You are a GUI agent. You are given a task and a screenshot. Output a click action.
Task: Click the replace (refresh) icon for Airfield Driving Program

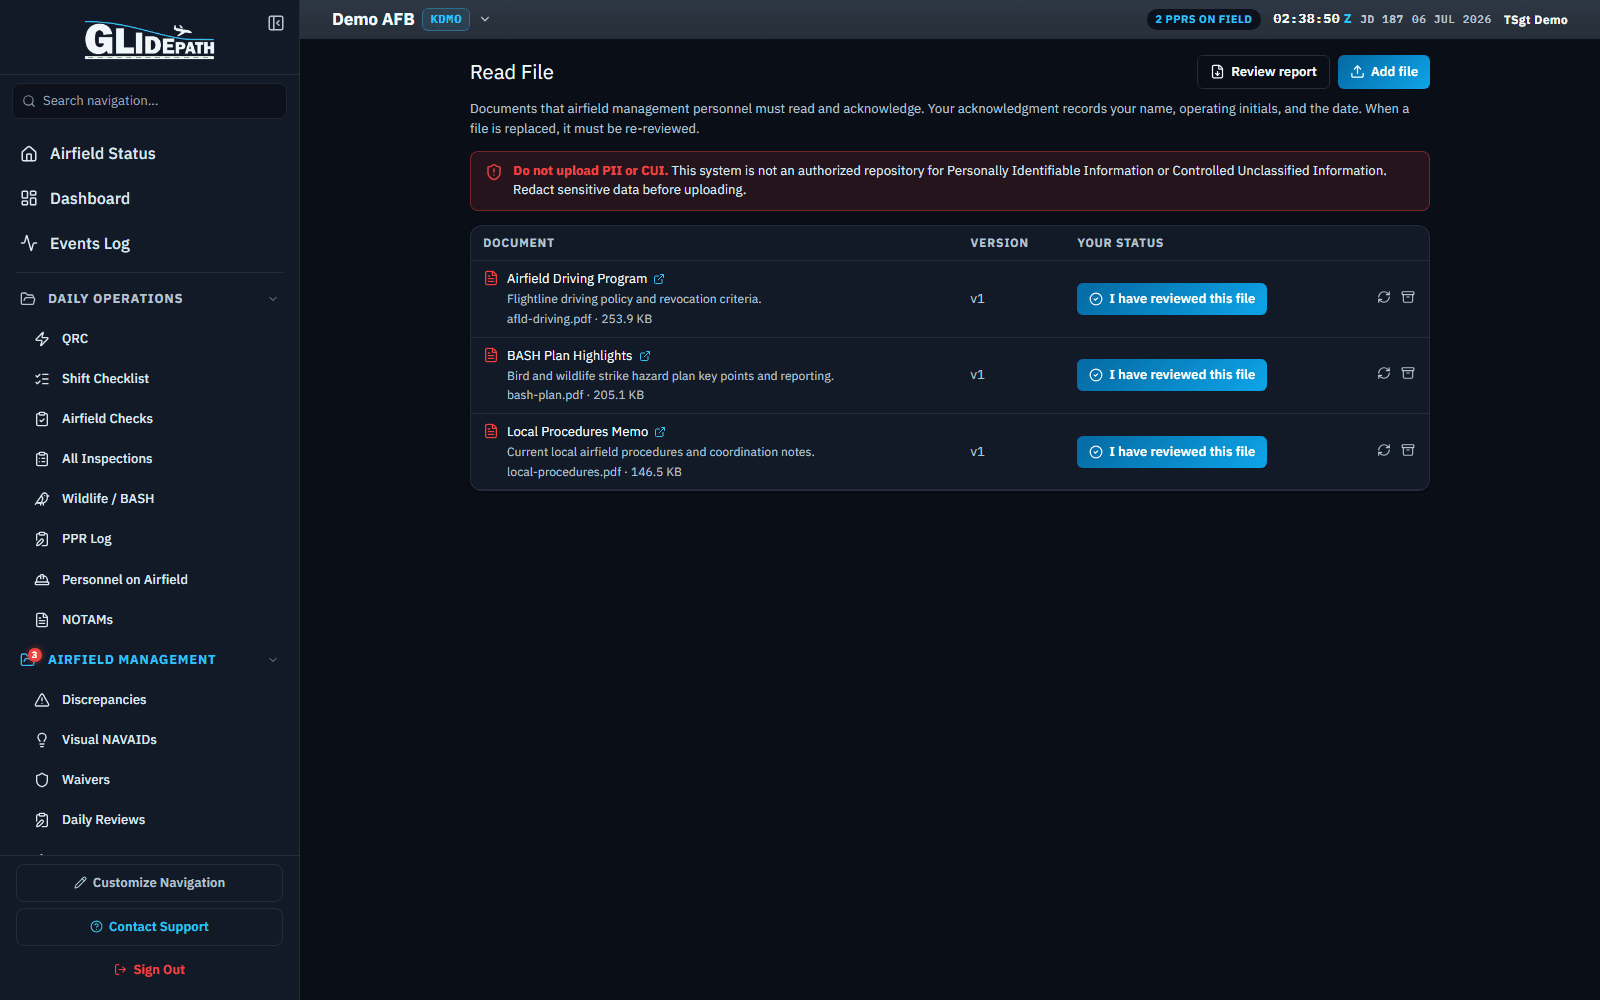[1384, 297]
